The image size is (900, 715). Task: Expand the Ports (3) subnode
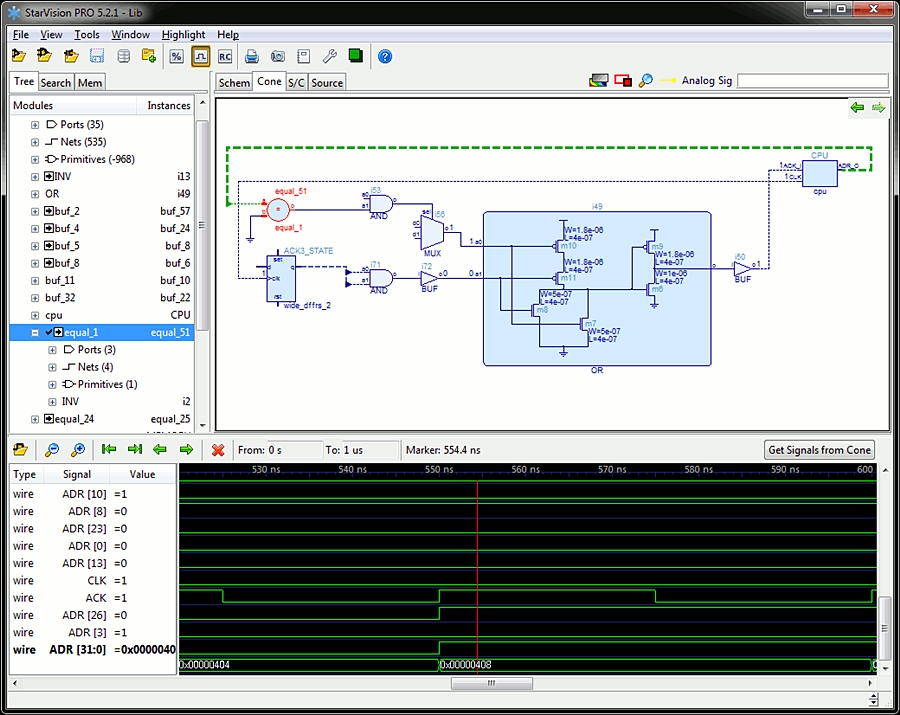tap(53, 350)
